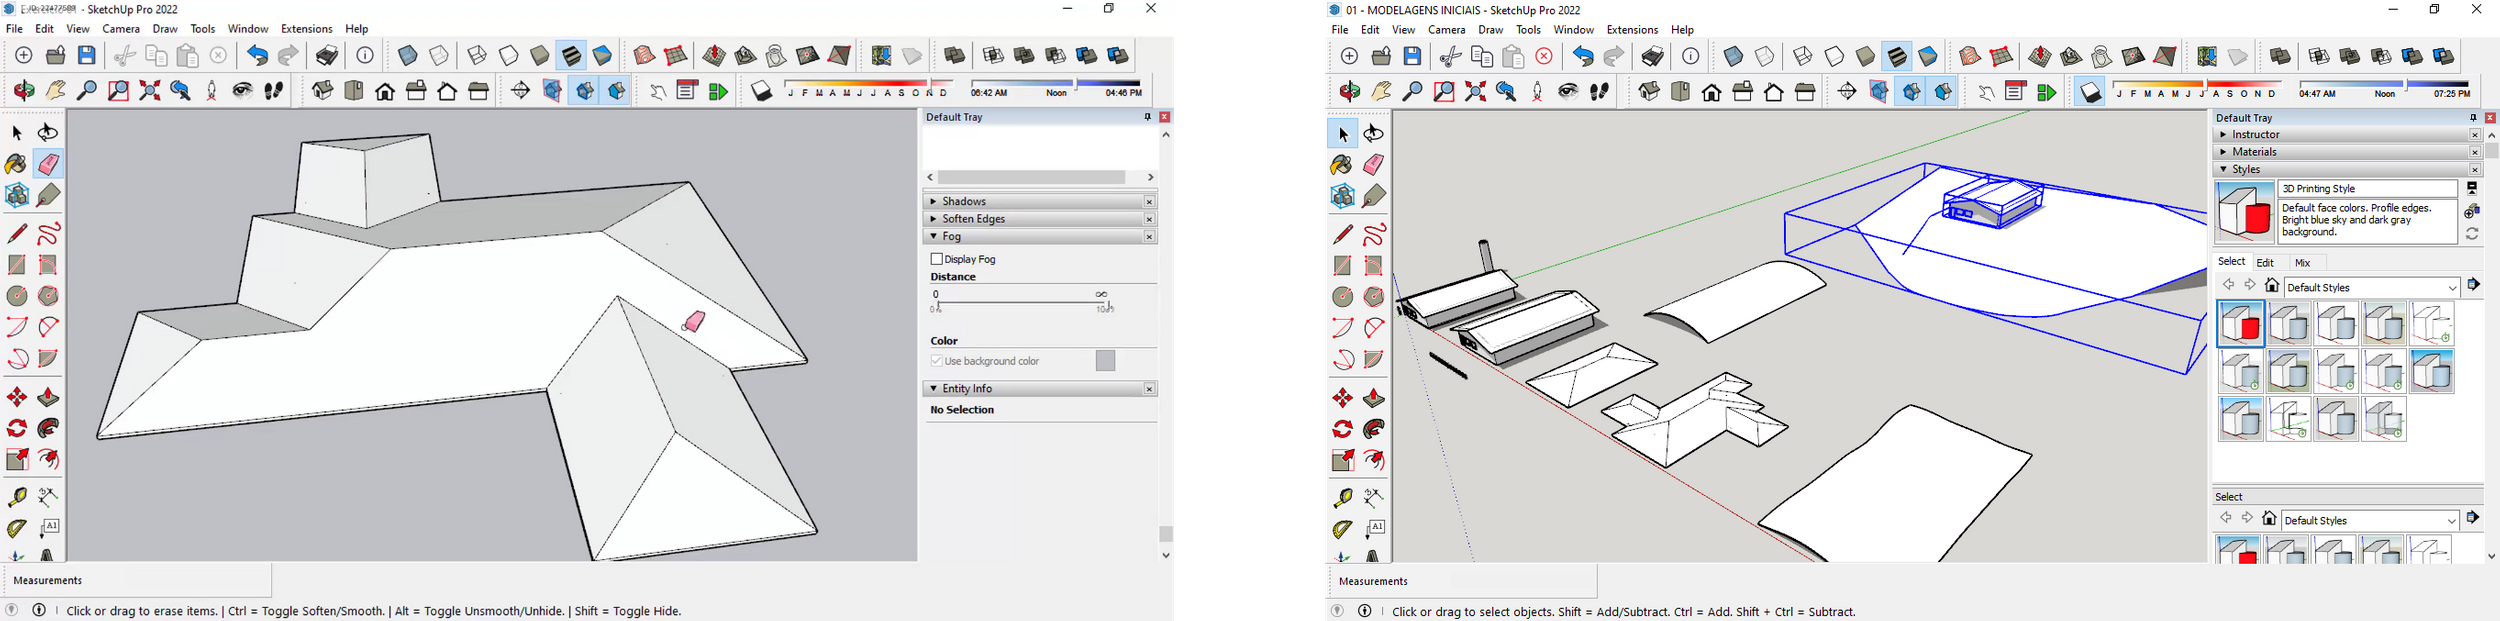
Task: Select the Paint Bucket tool in left window
Action: point(16,164)
